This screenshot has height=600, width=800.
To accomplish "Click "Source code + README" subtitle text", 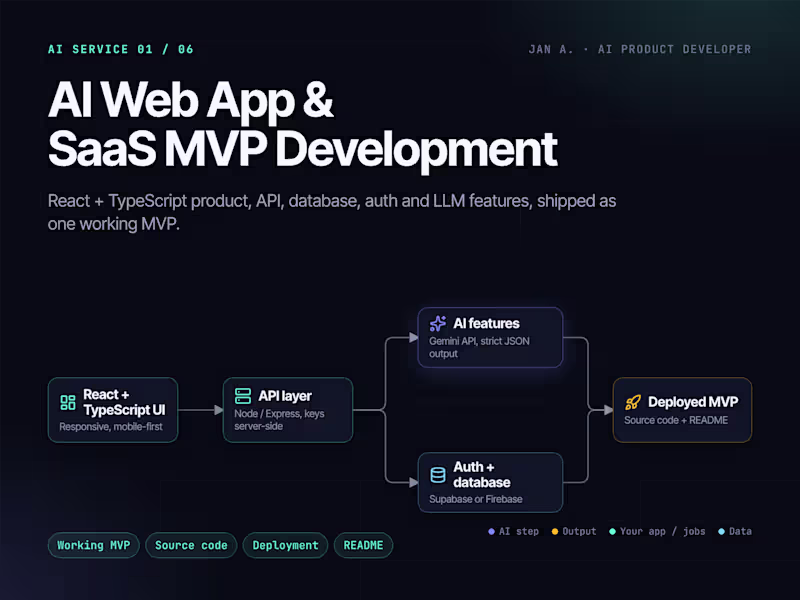I will [x=676, y=420].
